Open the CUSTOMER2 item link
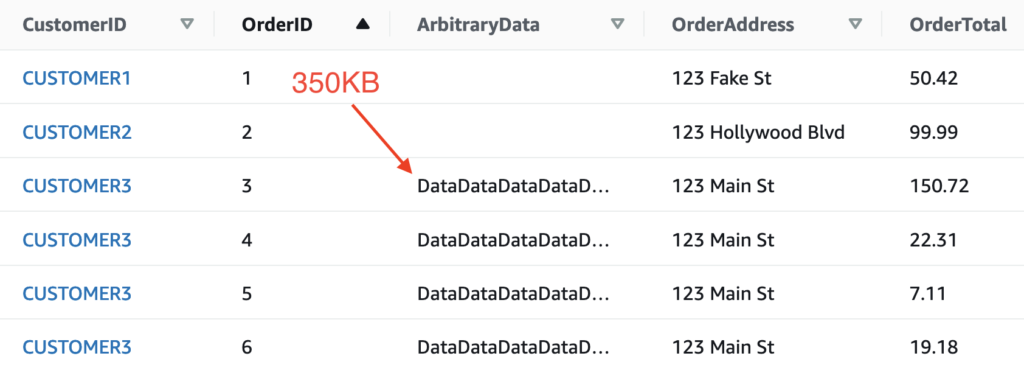This screenshot has width=1024, height=370. 76,132
